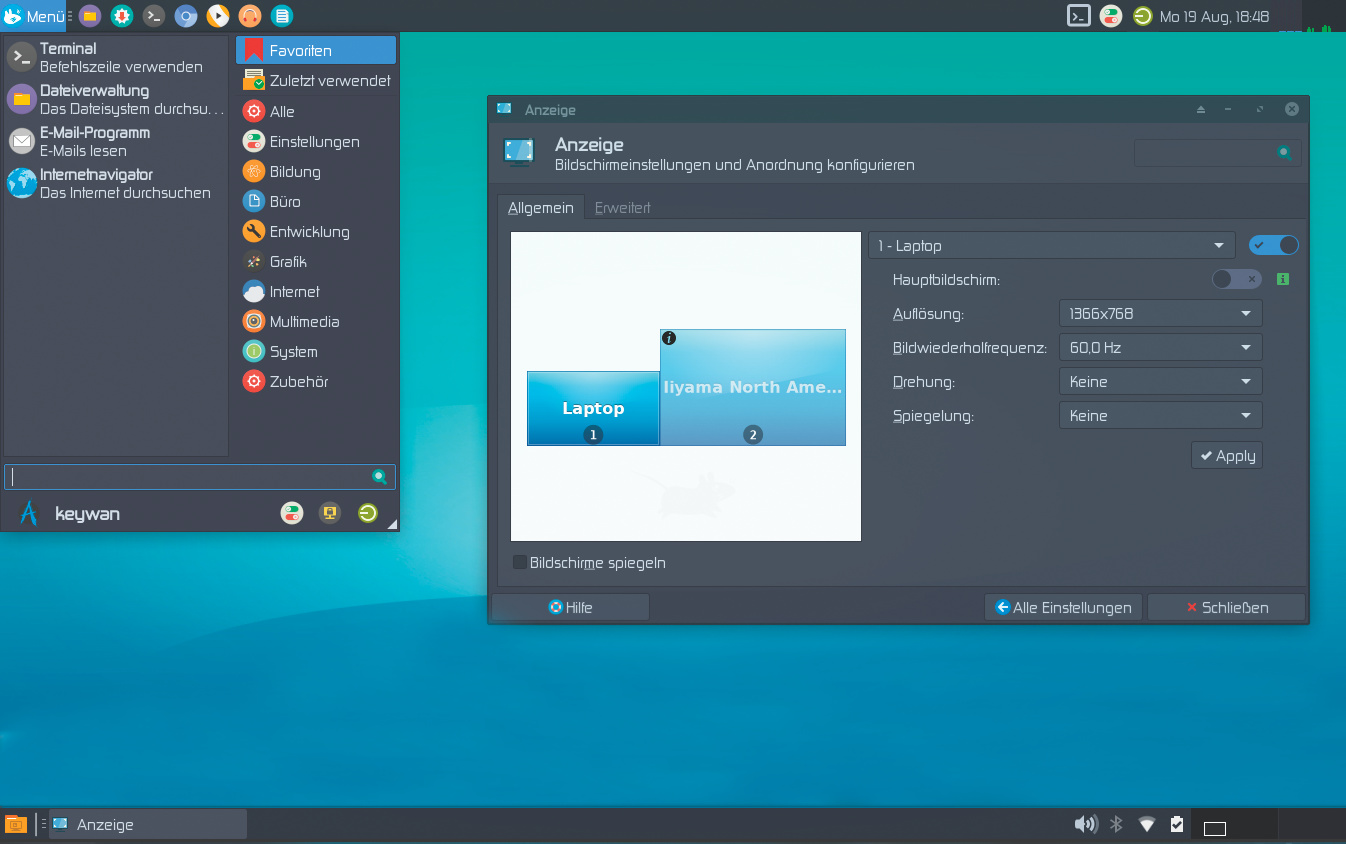Toggle the Hauptbildschirm switch on
Viewport: 1346px width, 844px height.
click(1236, 279)
